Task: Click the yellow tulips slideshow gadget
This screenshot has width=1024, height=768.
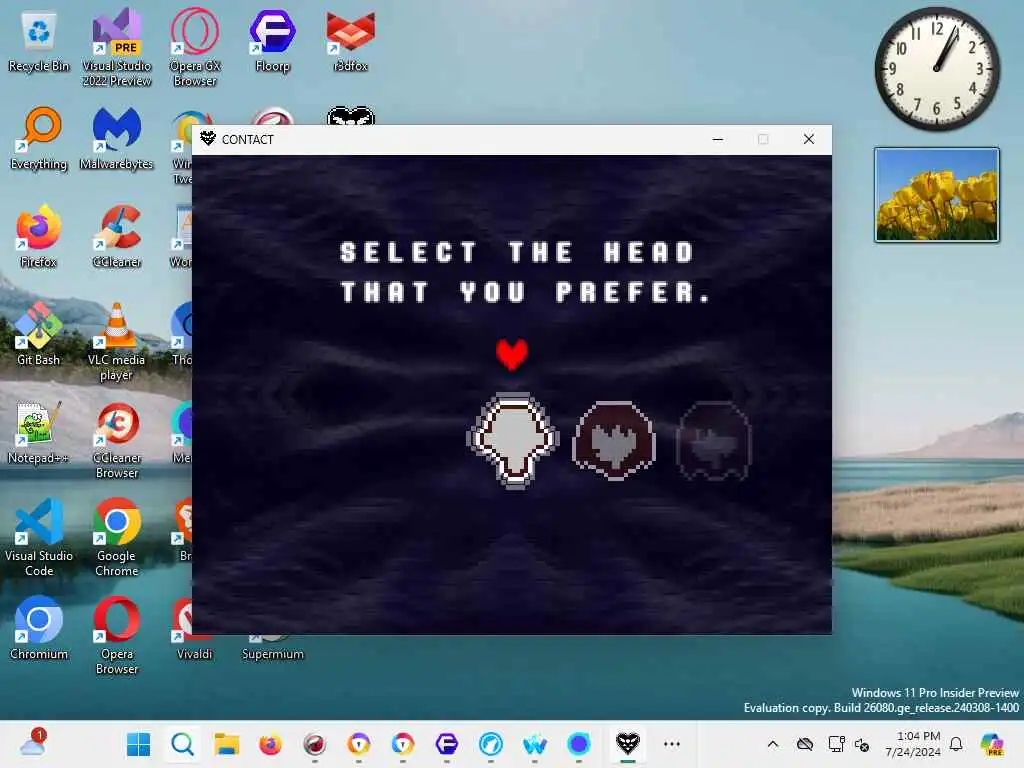Action: (x=936, y=195)
